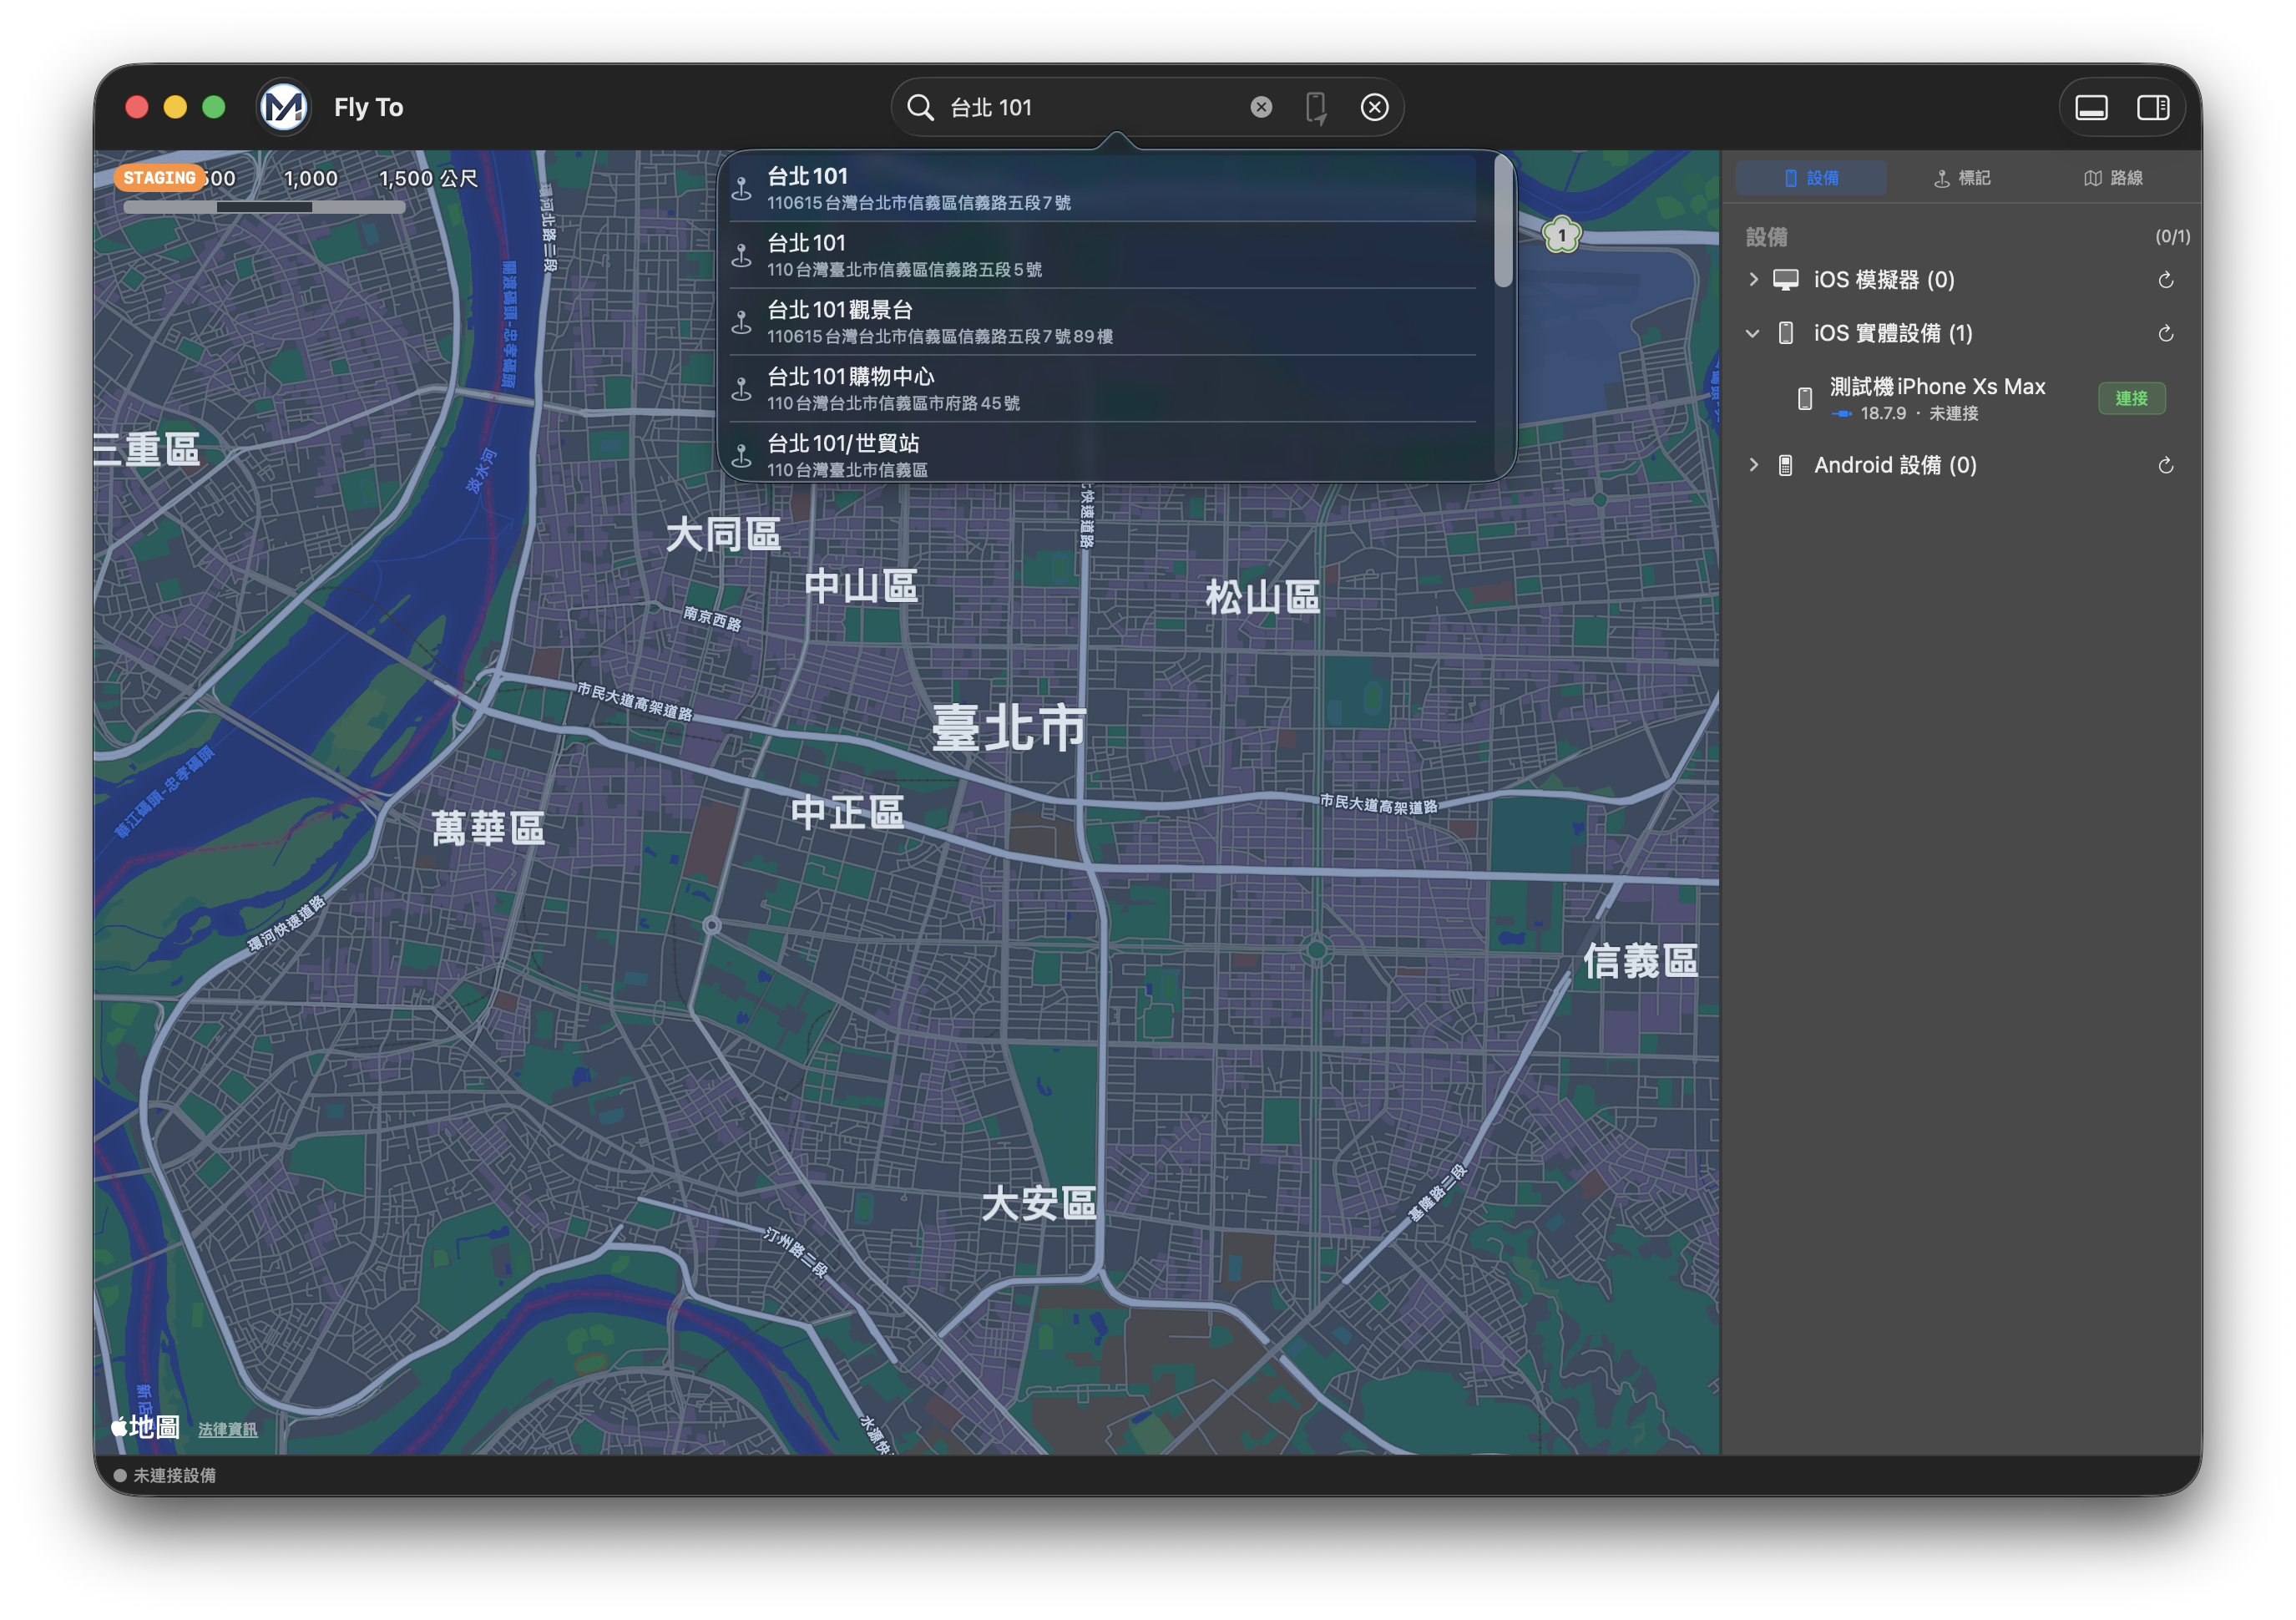Click the 連接 button for iPhone Xs Max

(x=2131, y=398)
